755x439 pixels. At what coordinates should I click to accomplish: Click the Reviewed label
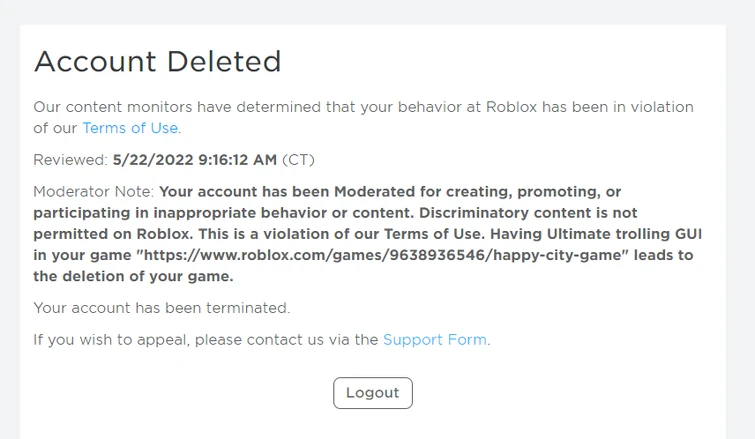pos(70,160)
